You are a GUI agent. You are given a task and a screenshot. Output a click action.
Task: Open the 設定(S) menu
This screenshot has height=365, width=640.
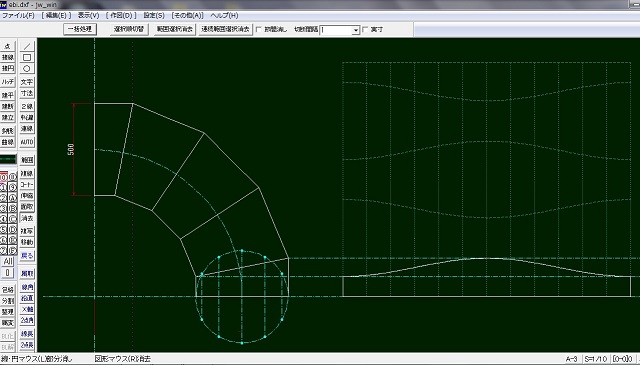(x=154, y=16)
